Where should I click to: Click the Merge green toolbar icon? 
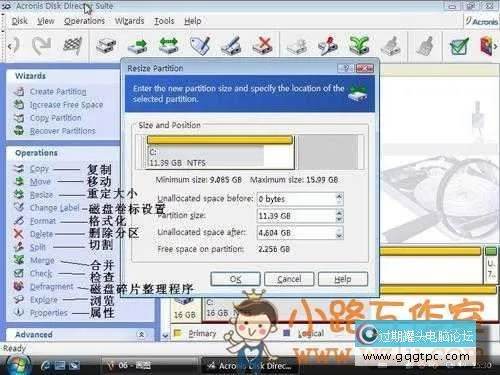[x=359, y=45]
